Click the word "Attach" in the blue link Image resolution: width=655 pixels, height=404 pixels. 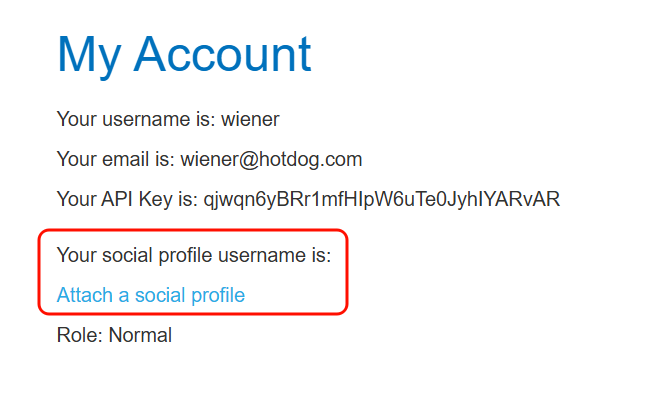click(82, 295)
